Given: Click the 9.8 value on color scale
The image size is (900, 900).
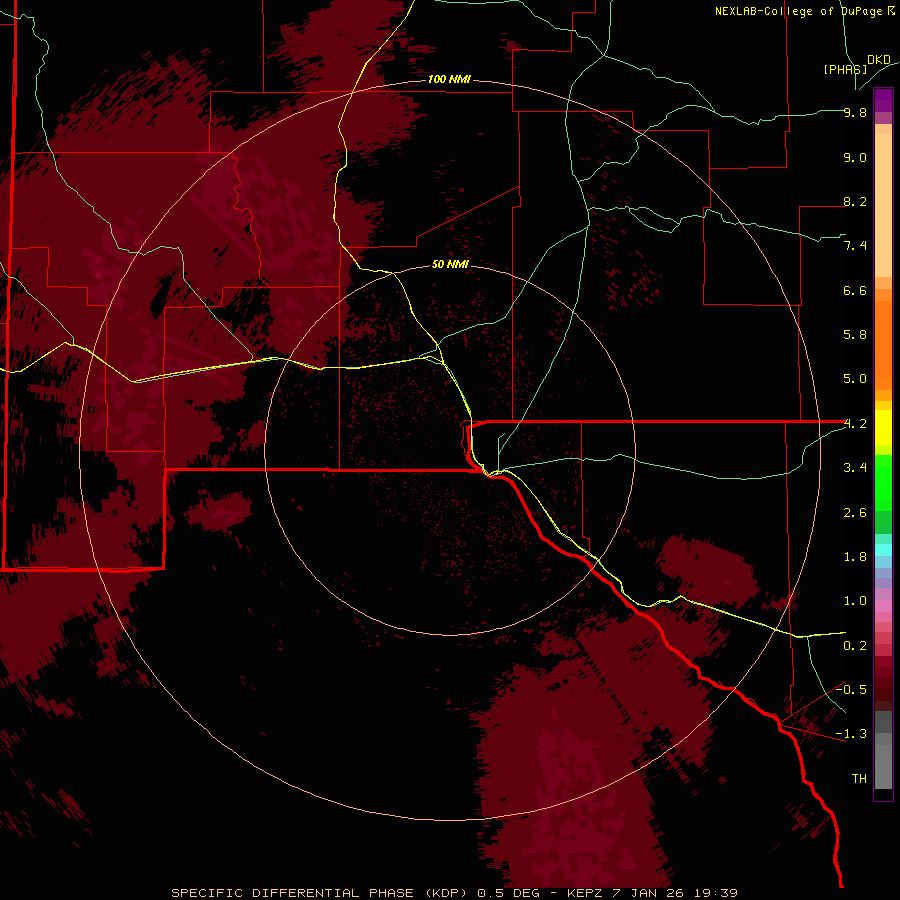Looking at the screenshot, I should (x=855, y=112).
